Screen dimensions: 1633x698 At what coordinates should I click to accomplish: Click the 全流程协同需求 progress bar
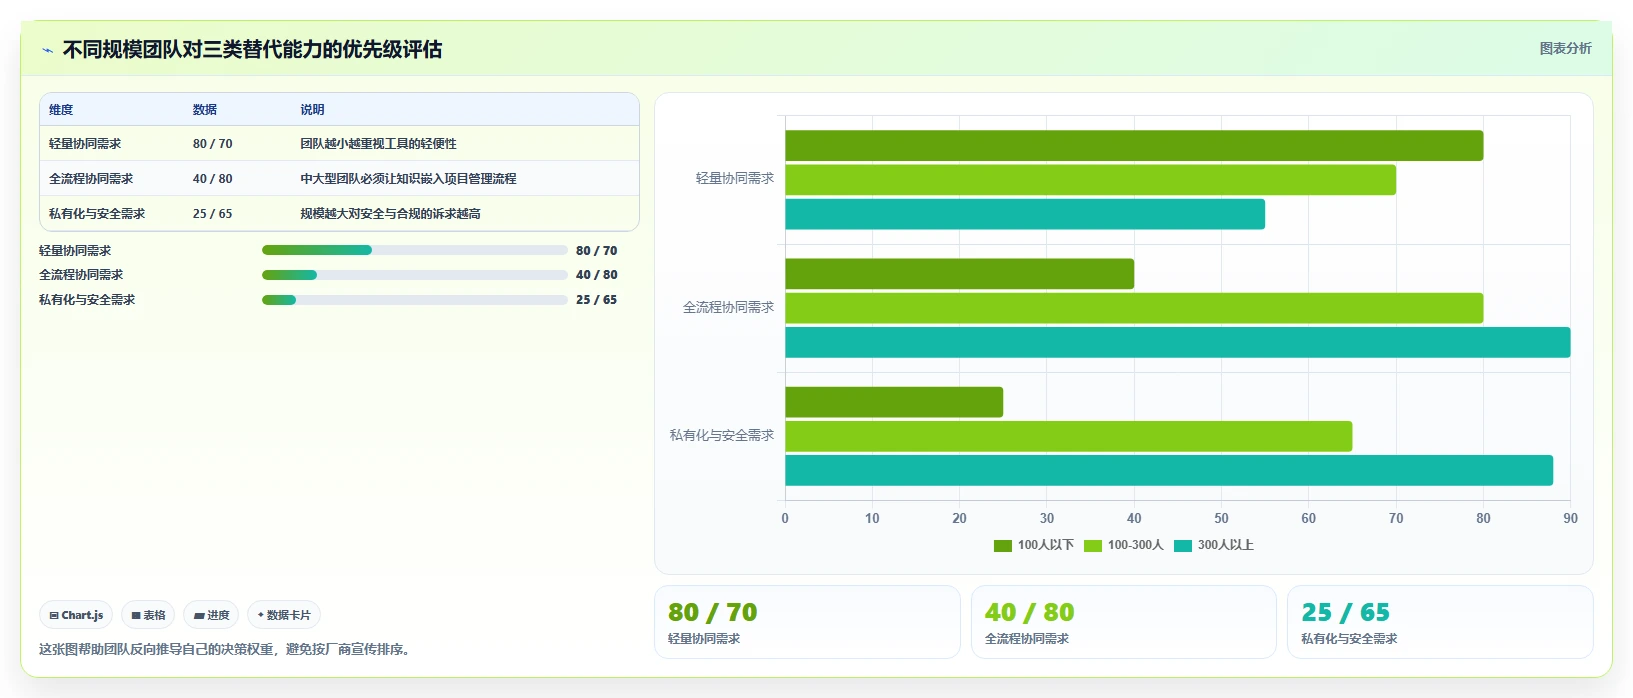415,275
